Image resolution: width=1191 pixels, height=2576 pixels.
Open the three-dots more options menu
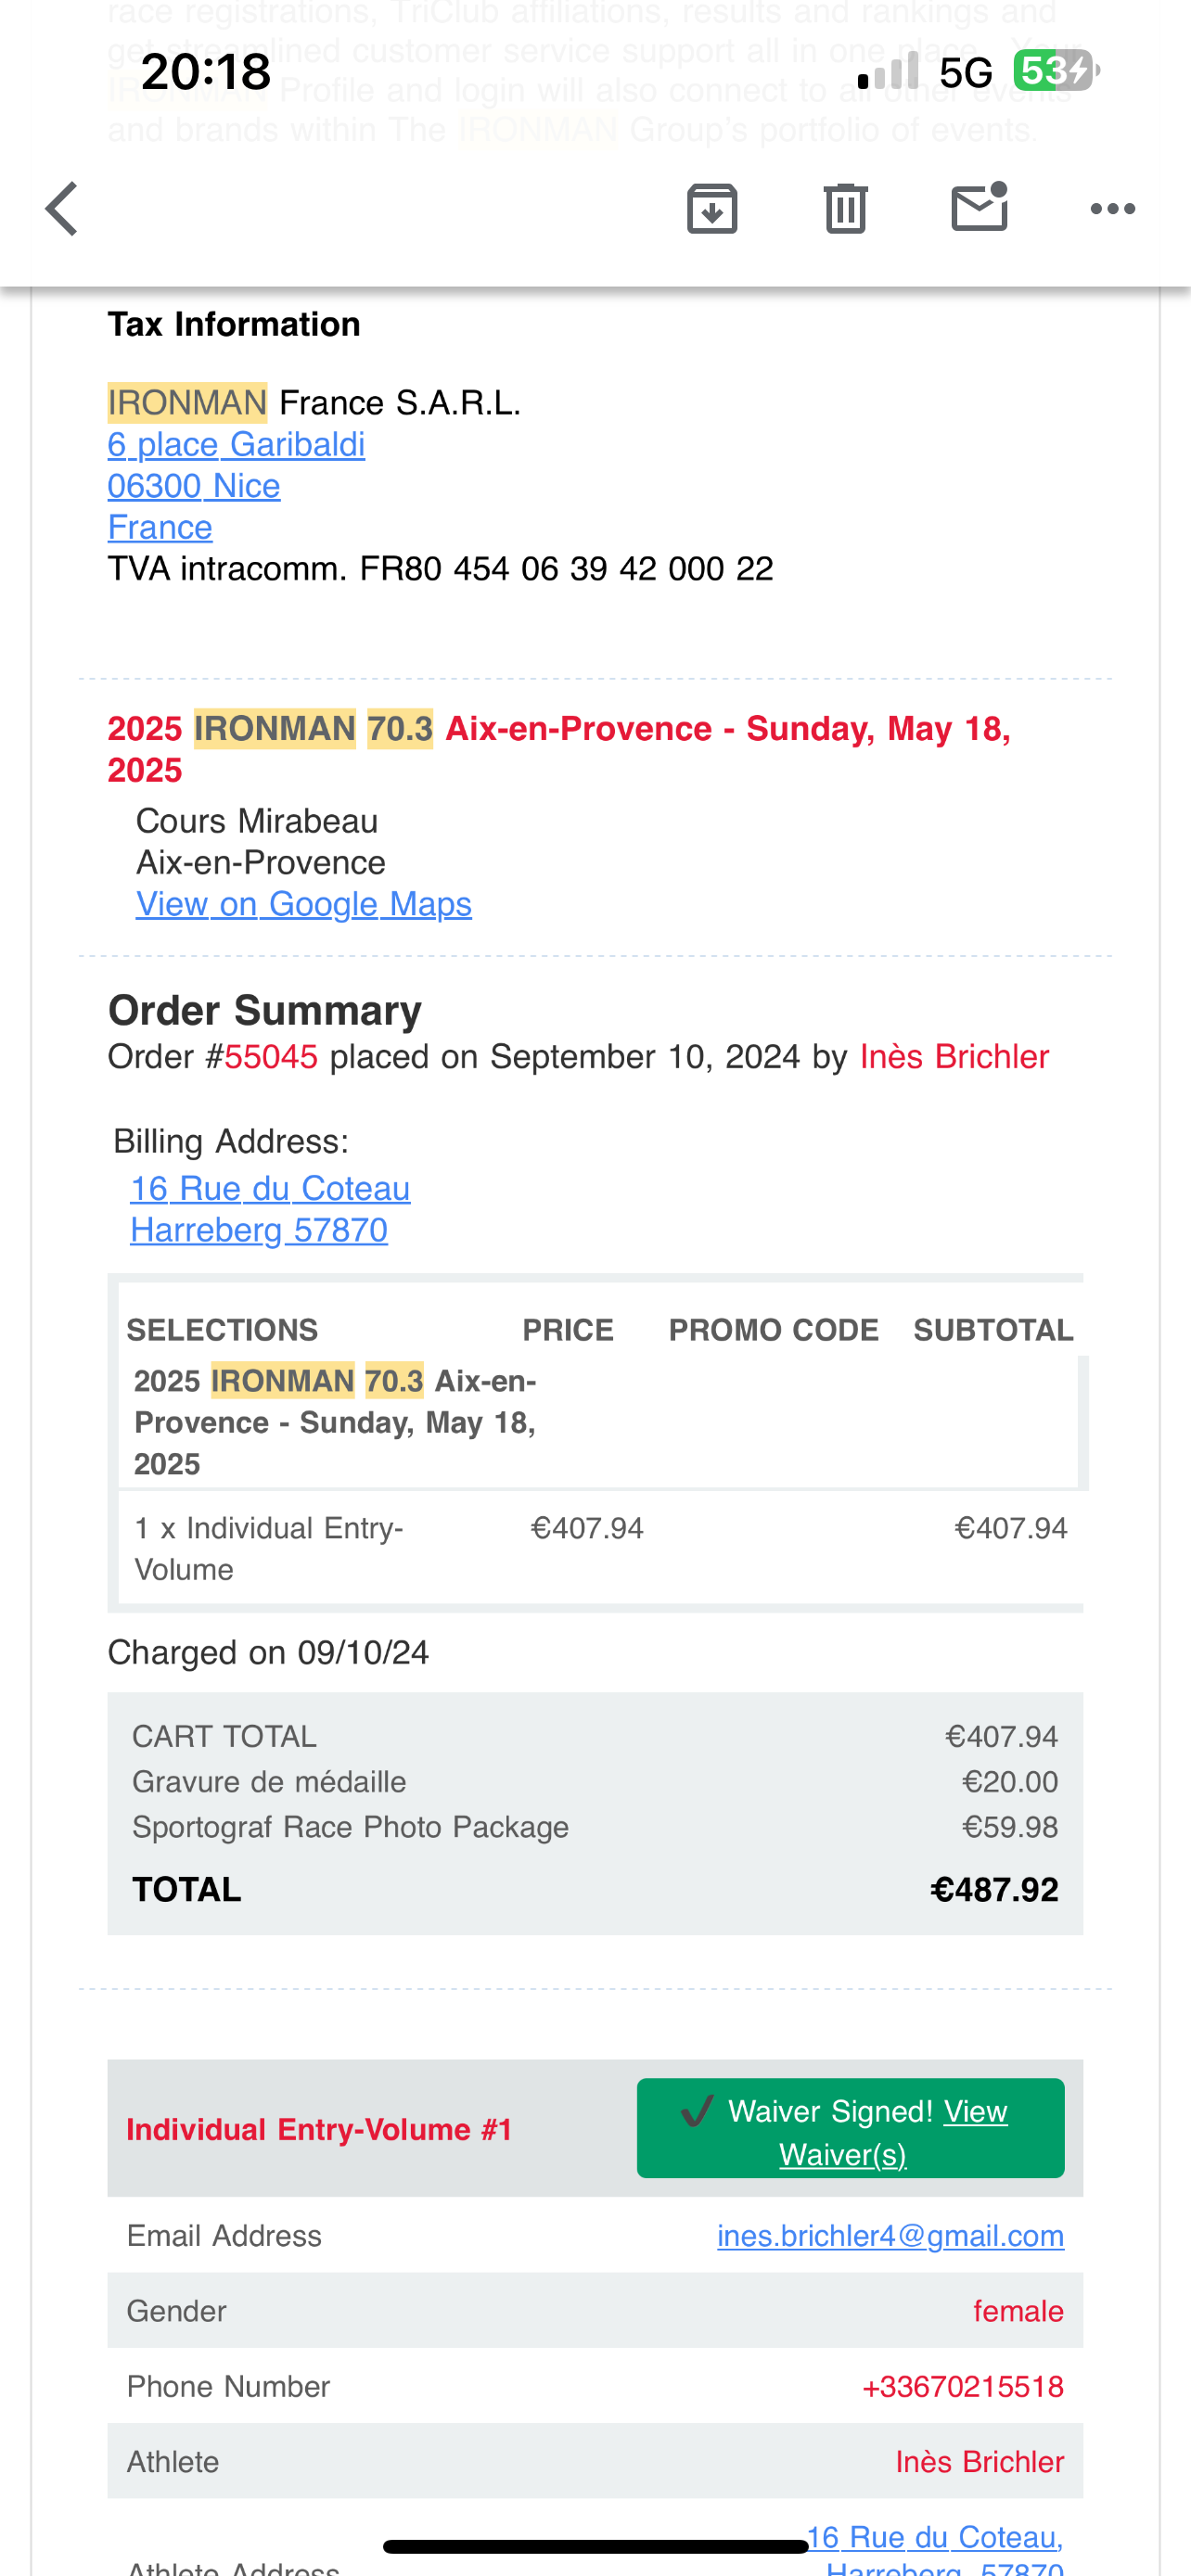click(1113, 209)
